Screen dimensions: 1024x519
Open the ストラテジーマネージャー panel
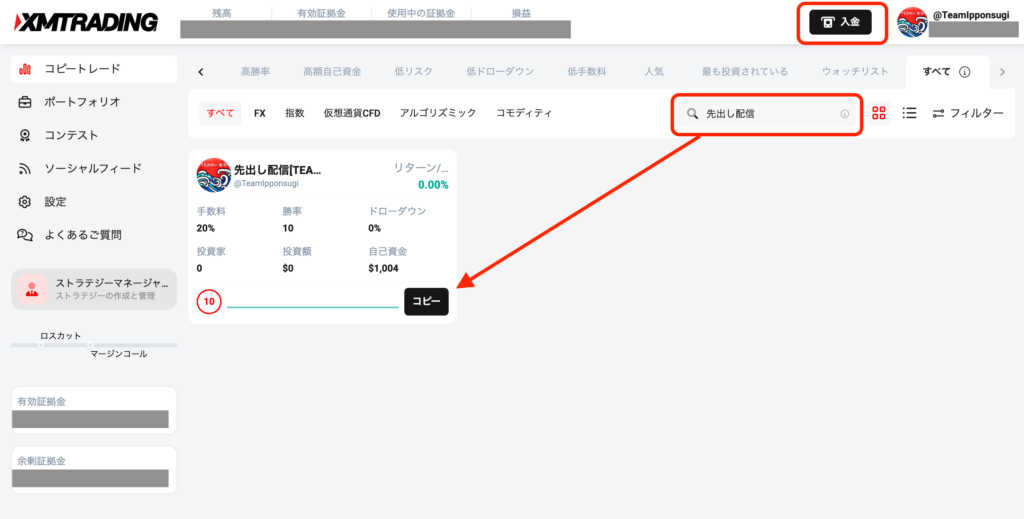(94, 289)
